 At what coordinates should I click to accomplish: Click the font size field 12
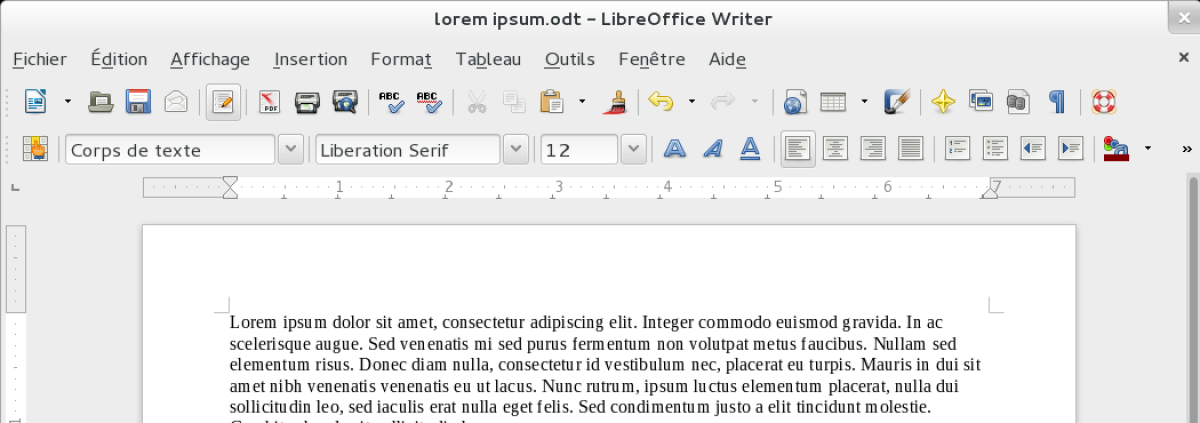click(x=579, y=150)
